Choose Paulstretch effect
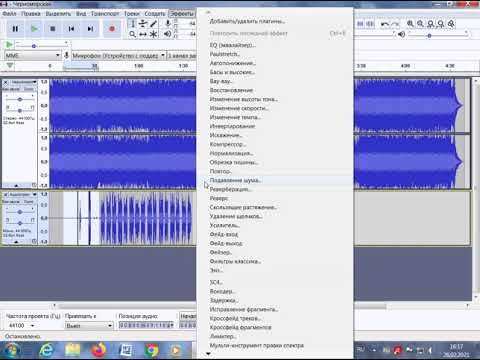Viewport: 480px width, 360px height. pos(275,54)
